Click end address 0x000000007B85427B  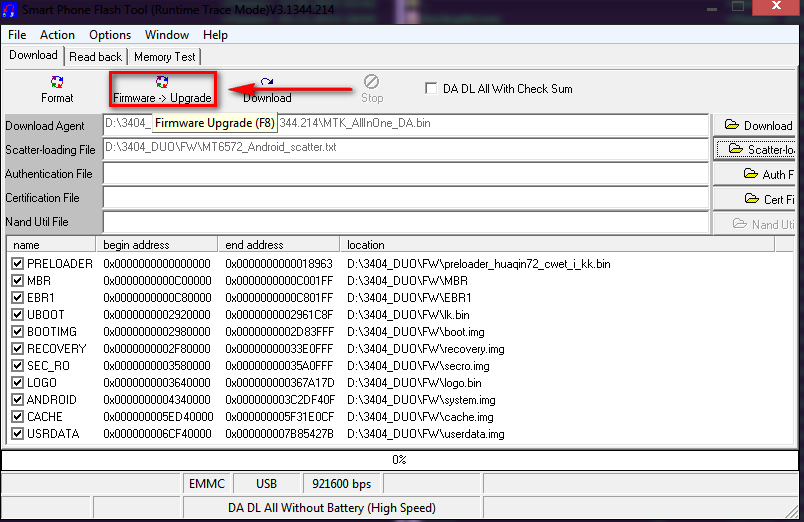click(279, 434)
